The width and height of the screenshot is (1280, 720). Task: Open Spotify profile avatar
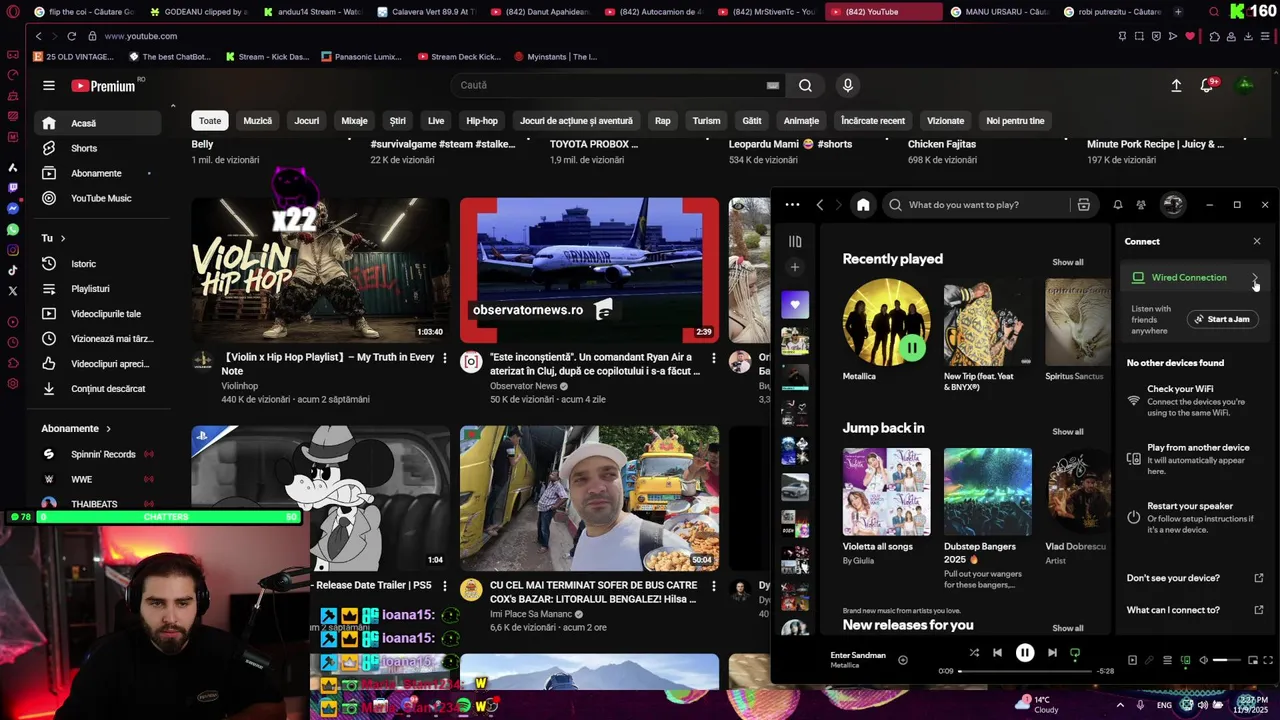pyautogui.click(x=1173, y=204)
